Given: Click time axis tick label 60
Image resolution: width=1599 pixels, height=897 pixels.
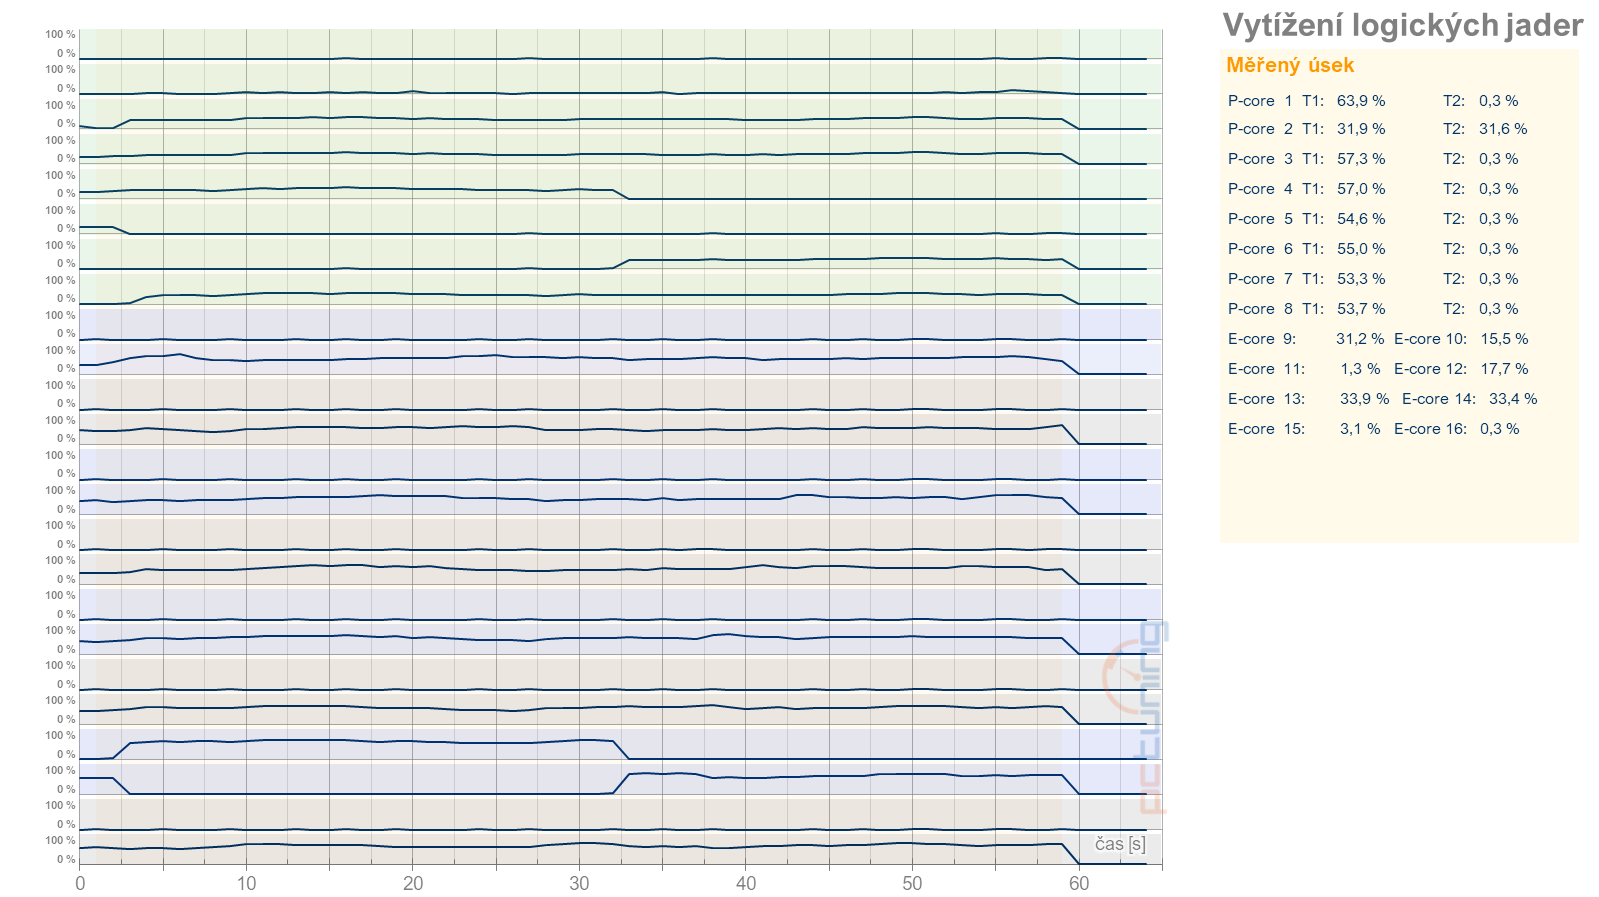Looking at the screenshot, I should point(1079,883).
